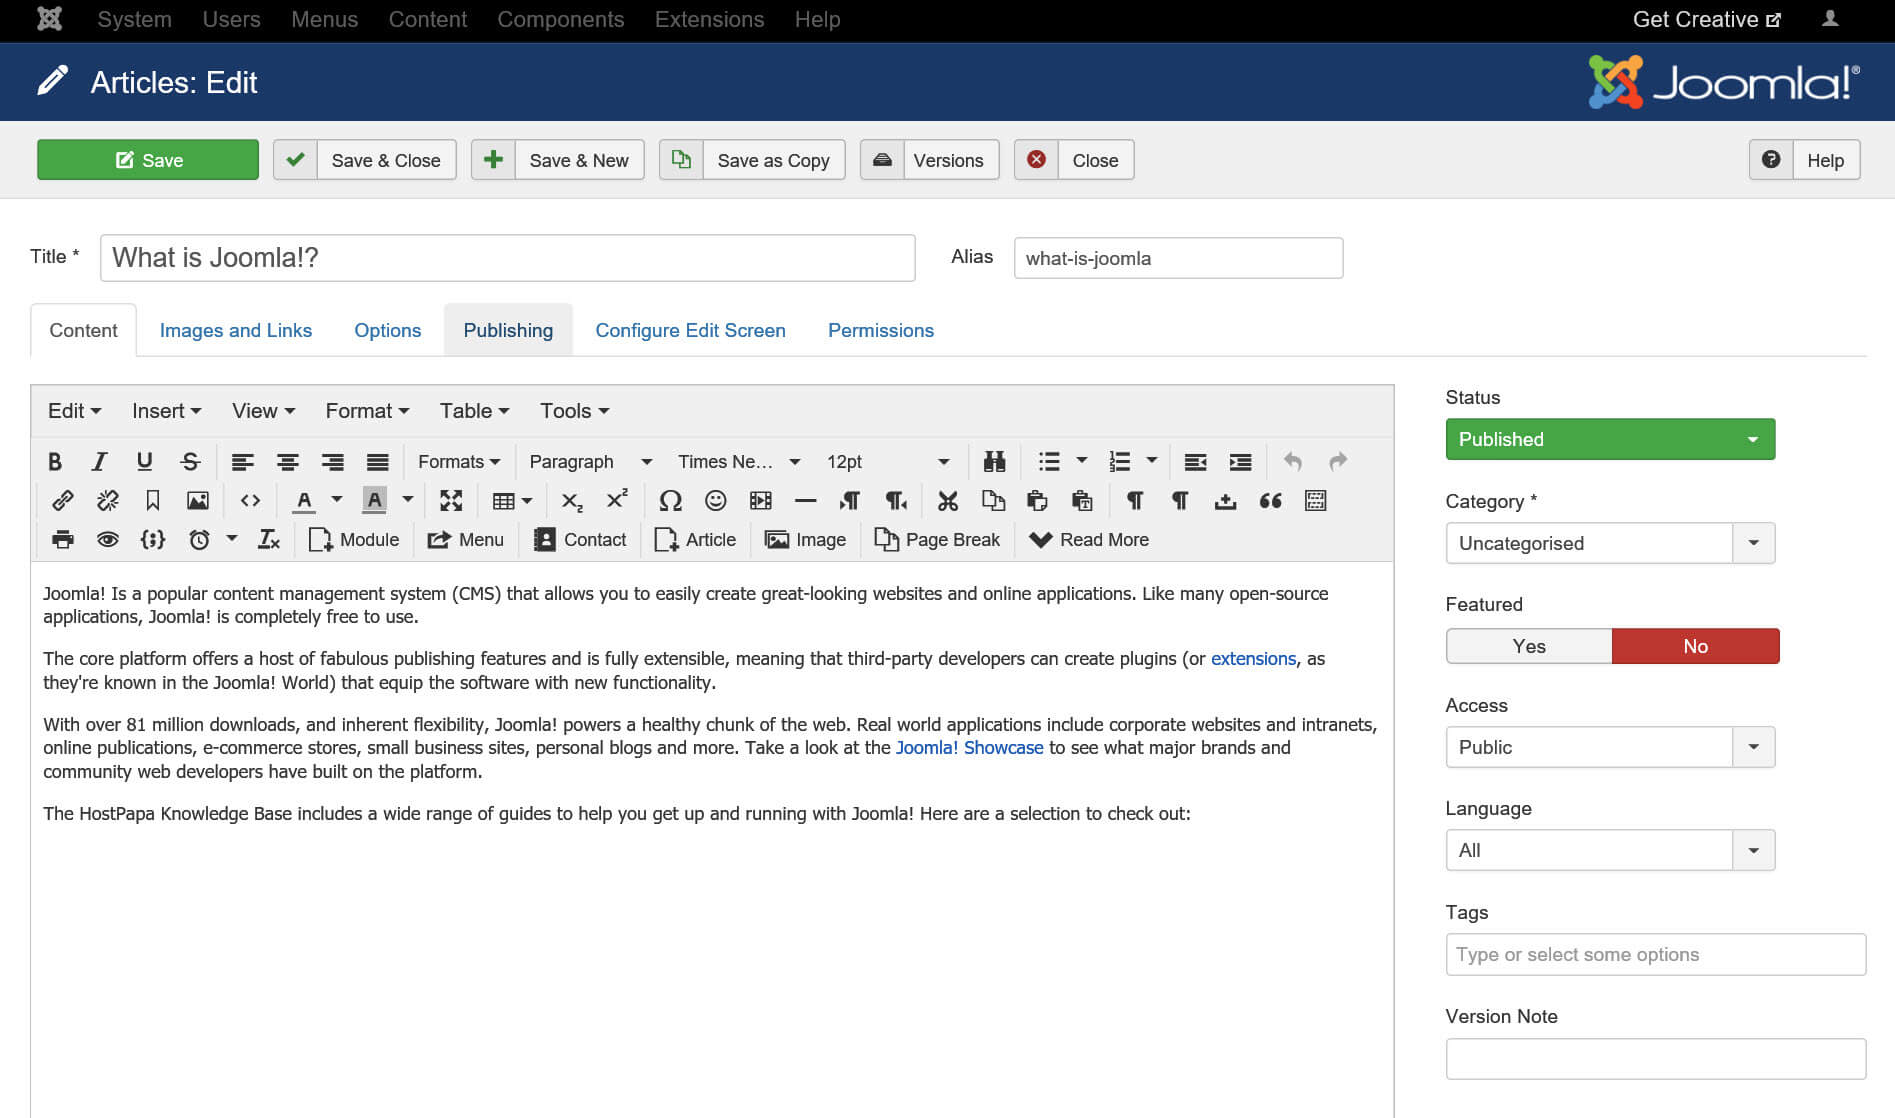Open the Access Public dropdown
The height and width of the screenshot is (1118, 1895).
pos(1610,747)
